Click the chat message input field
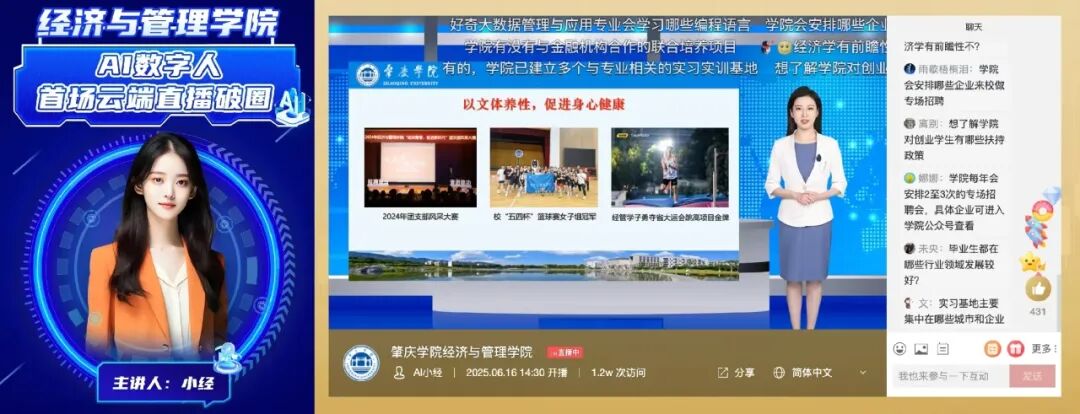This screenshot has height=414, width=1080. [947, 376]
